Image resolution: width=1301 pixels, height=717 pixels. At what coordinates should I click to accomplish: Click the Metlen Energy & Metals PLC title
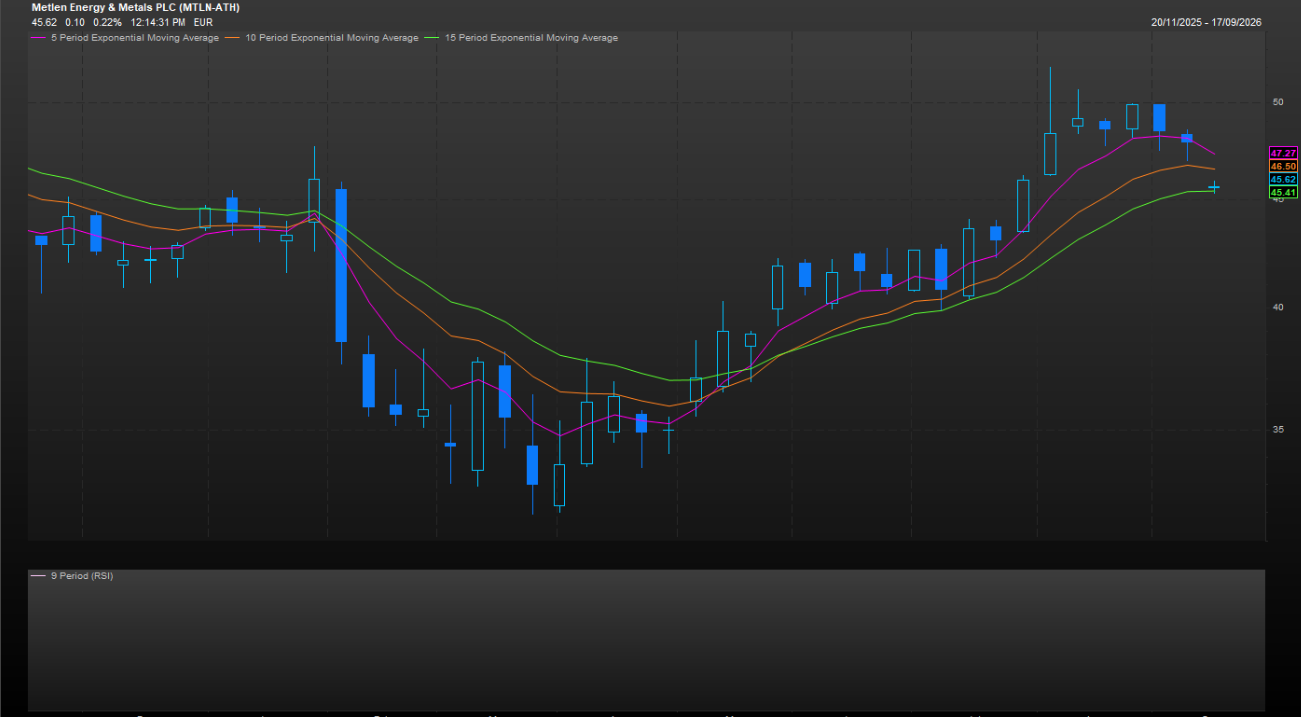(135, 7)
